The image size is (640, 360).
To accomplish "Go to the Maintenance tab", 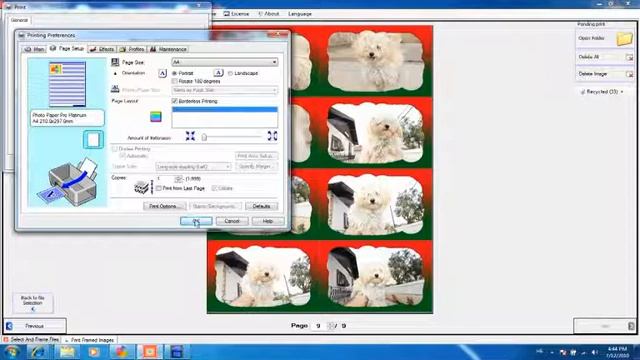I will pos(168,49).
